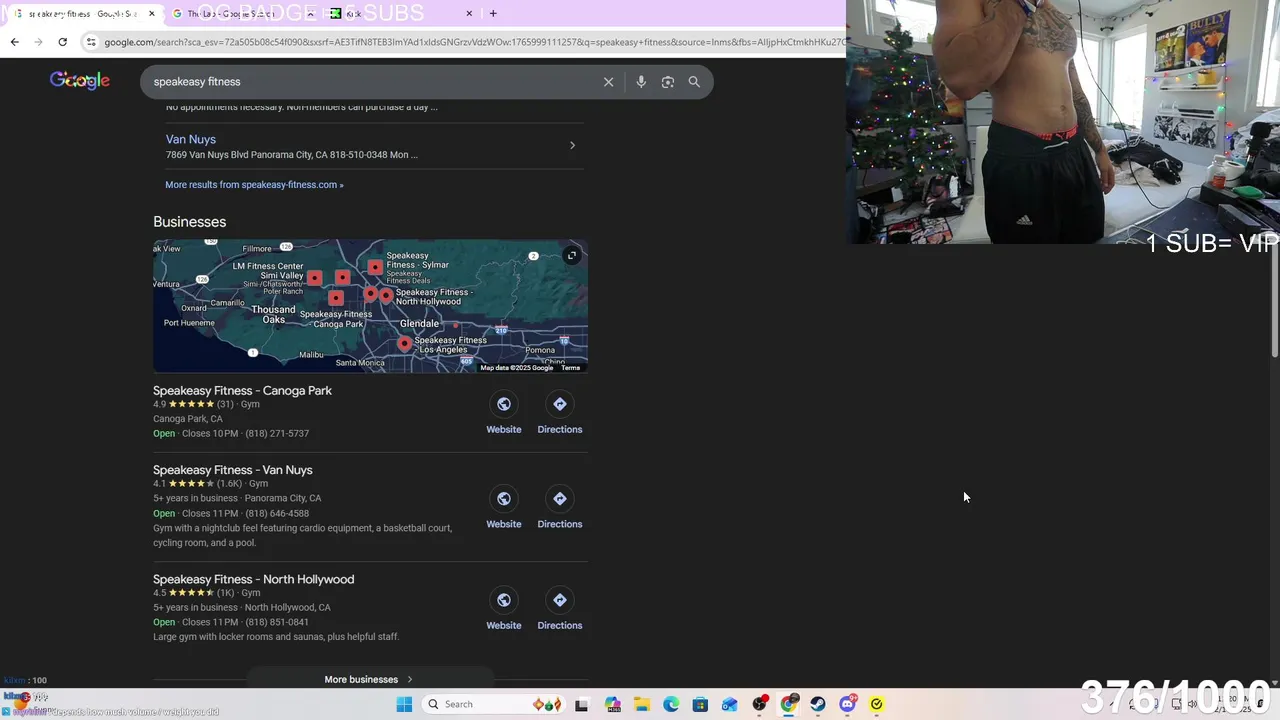The height and width of the screenshot is (720, 1280).
Task: Select Speakeasy Fitness Los Angeles map pin
Action: 404,343
